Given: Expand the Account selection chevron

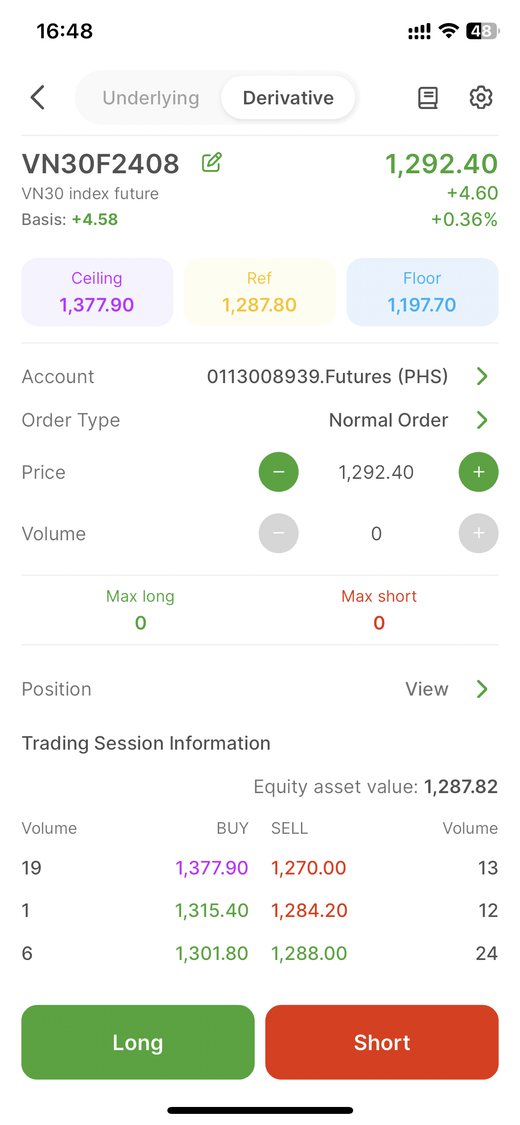Looking at the screenshot, I should pos(482,377).
